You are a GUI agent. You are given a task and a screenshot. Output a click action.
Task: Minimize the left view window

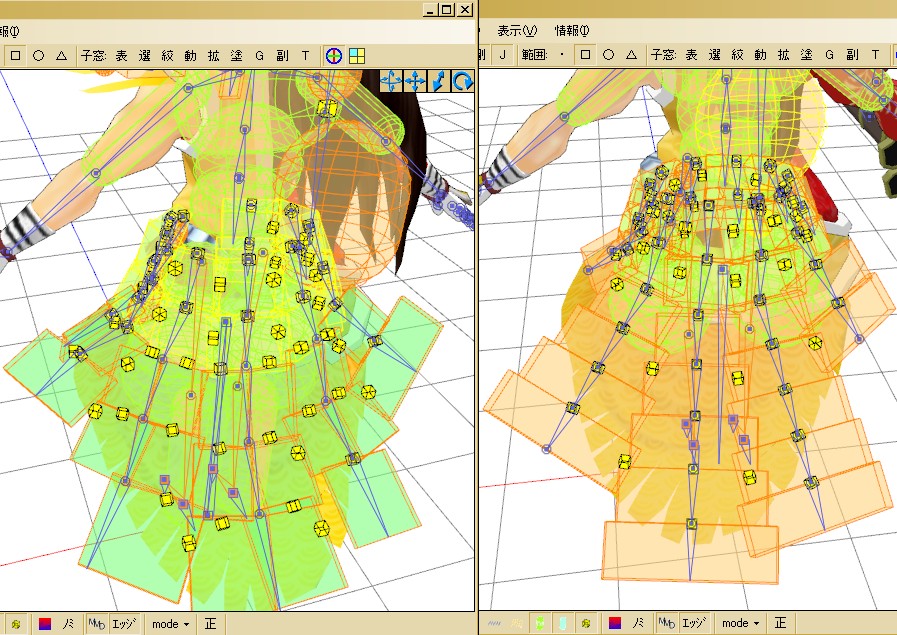pyautogui.click(x=431, y=10)
